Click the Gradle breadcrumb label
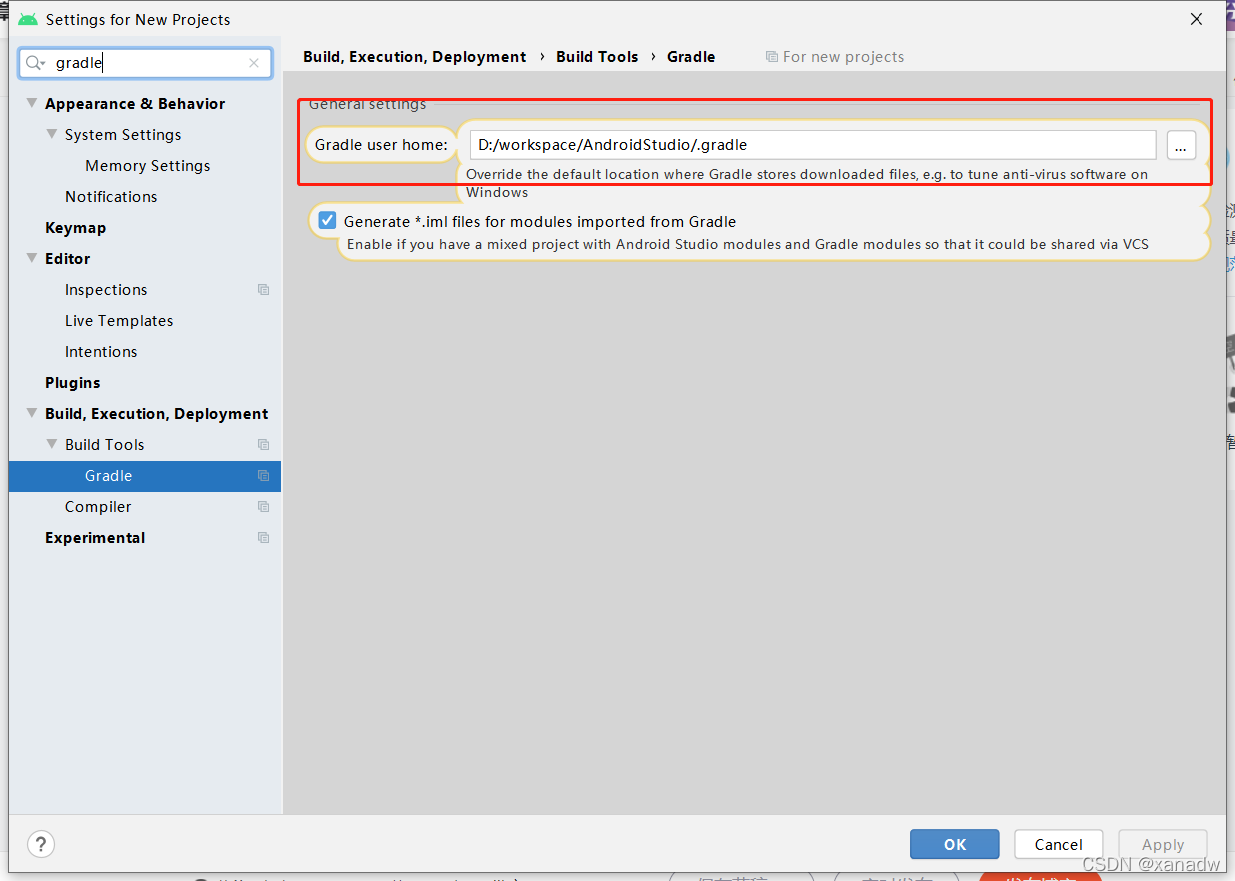This screenshot has width=1235, height=881. coord(691,57)
